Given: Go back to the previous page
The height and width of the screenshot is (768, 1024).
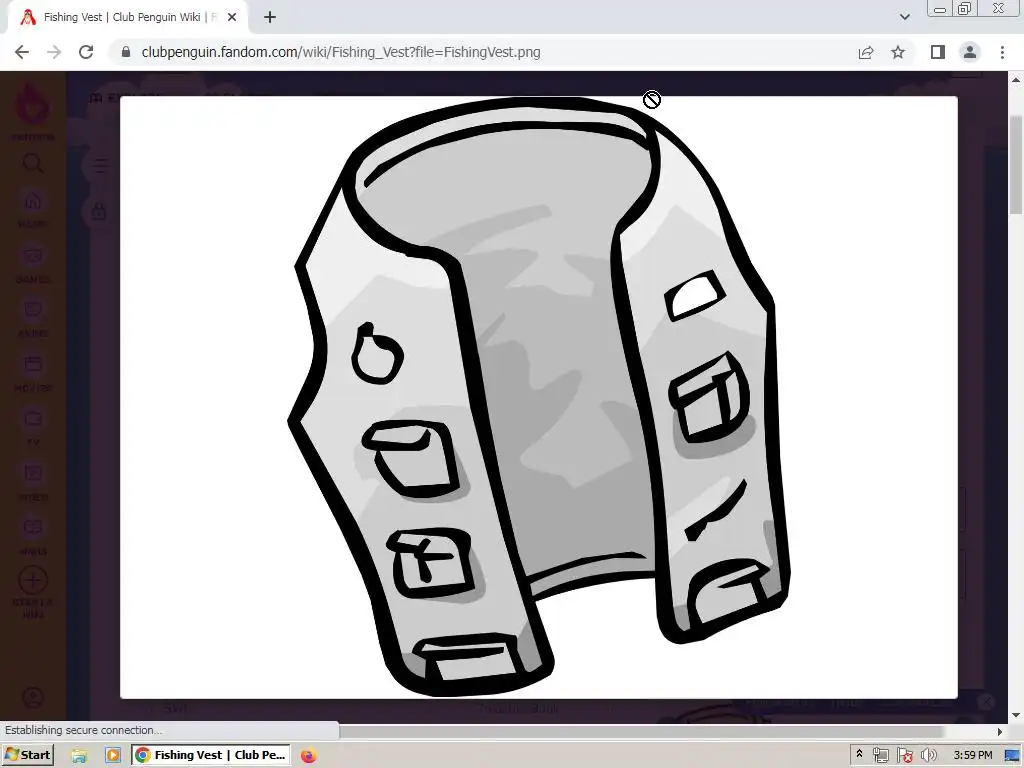Looking at the screenshot, I should tap(22, 52).
